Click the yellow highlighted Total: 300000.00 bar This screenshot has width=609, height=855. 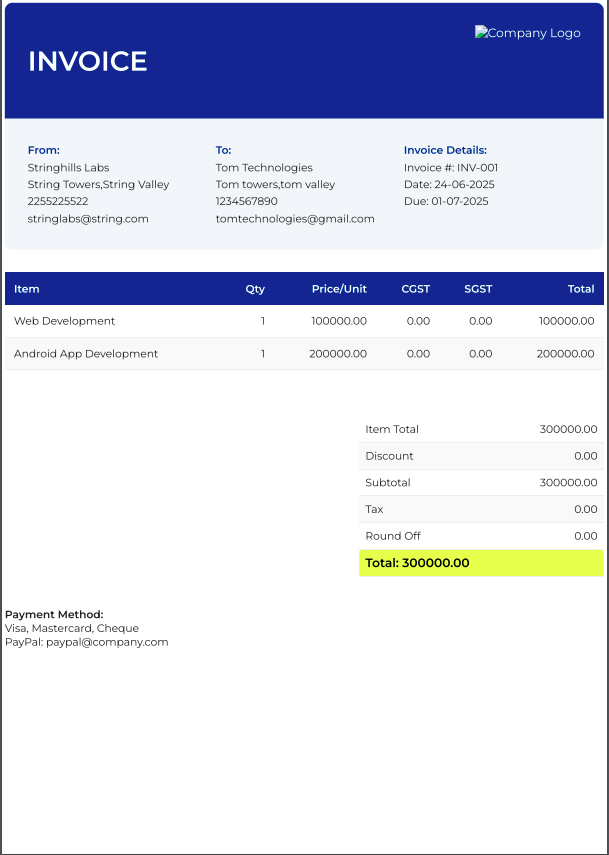(481, 563)
